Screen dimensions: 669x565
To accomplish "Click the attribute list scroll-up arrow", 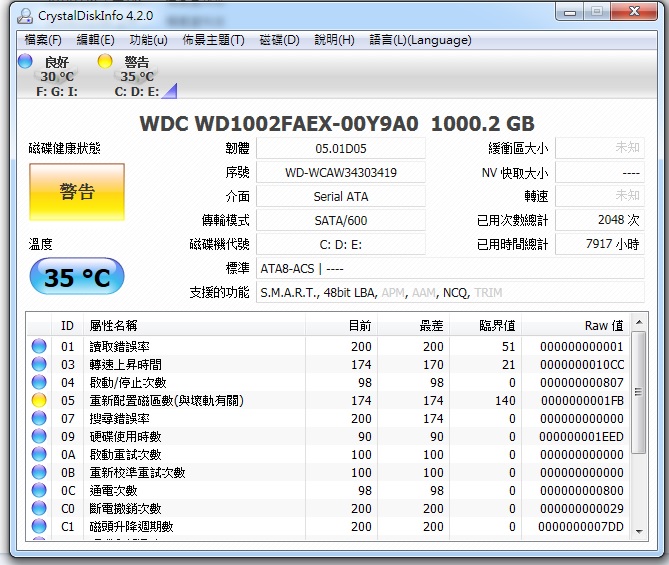I will click(639, 322).
